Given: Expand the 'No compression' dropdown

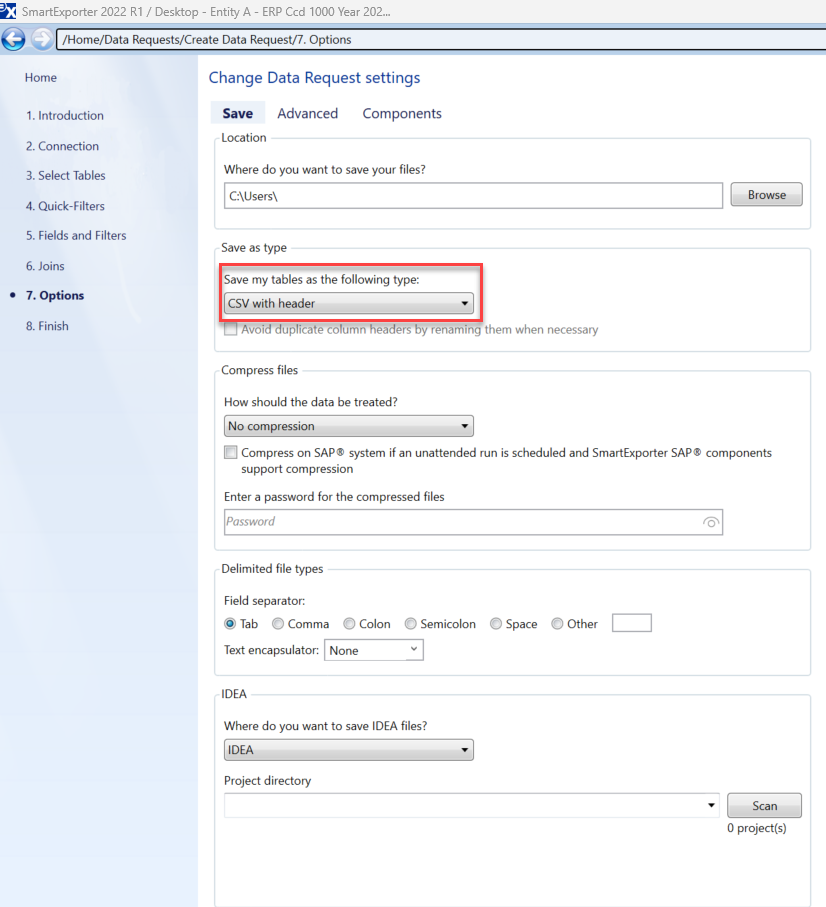Looking at the screenshot, I should pyautogui.click(x=348, y=426).
